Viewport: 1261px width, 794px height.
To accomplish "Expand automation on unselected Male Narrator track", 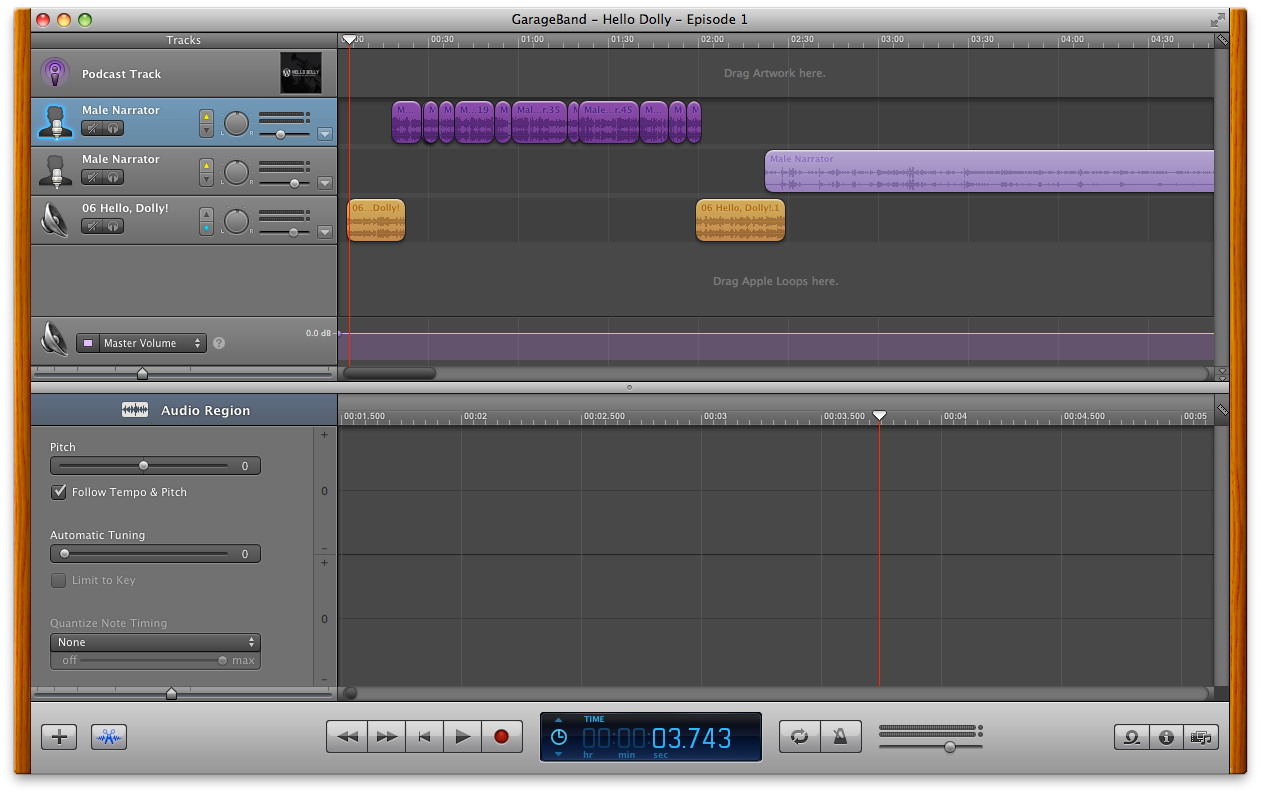I will (324, 183).
